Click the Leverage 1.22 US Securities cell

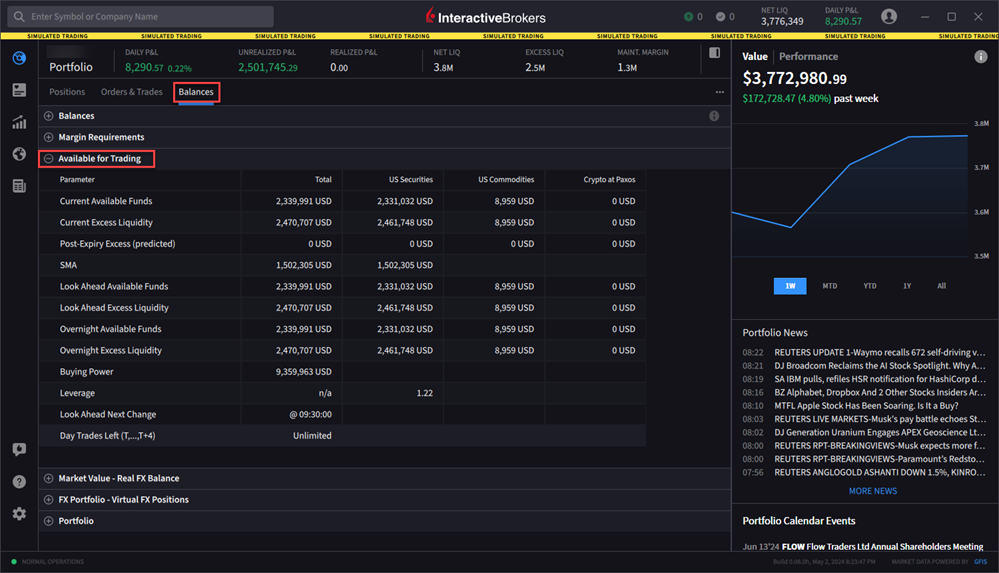tap(424, 393)
